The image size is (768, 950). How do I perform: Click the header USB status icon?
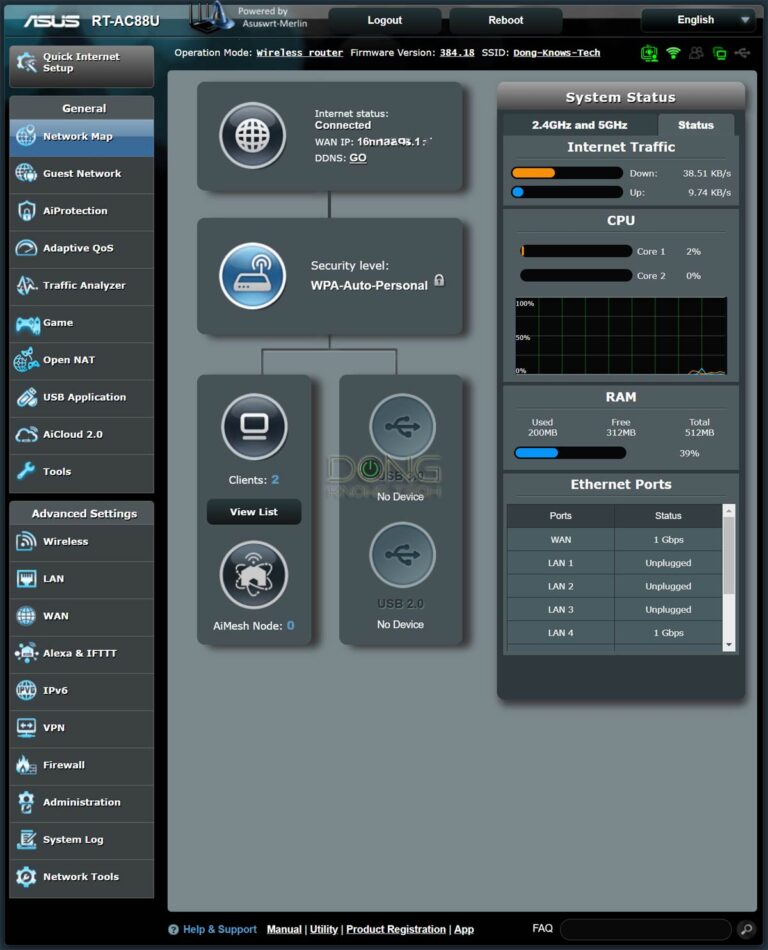[x=742, y=53]
